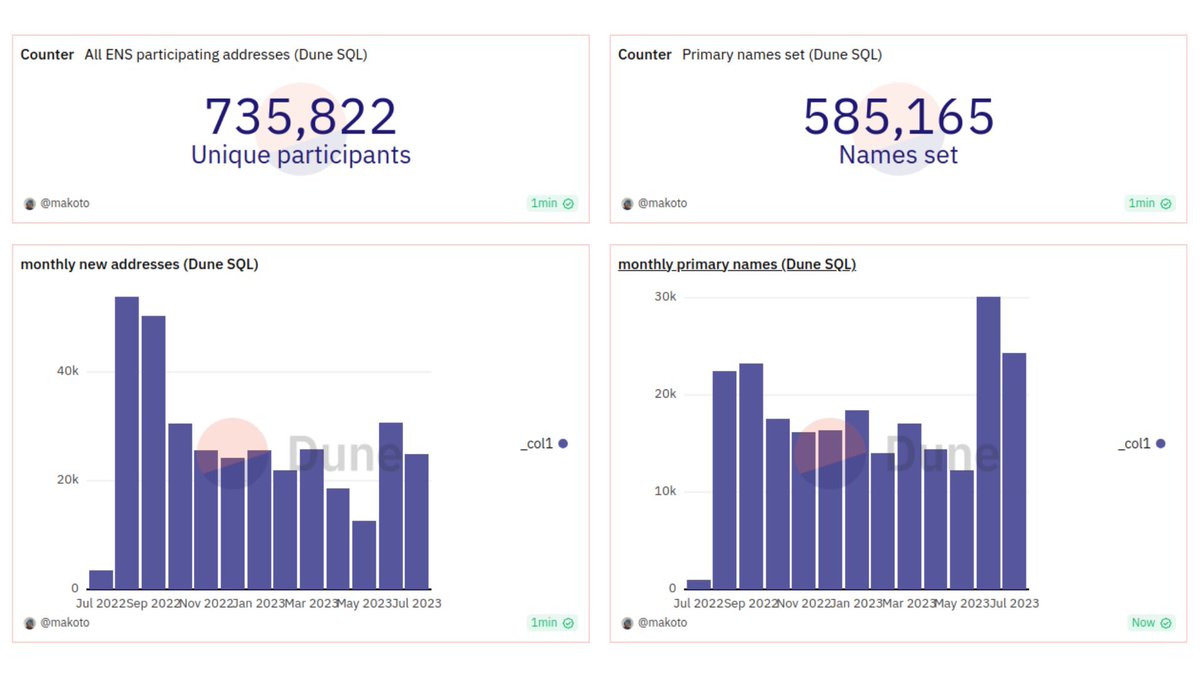Click _col1 legend label in primary names chart

[x=1134, y=443]
